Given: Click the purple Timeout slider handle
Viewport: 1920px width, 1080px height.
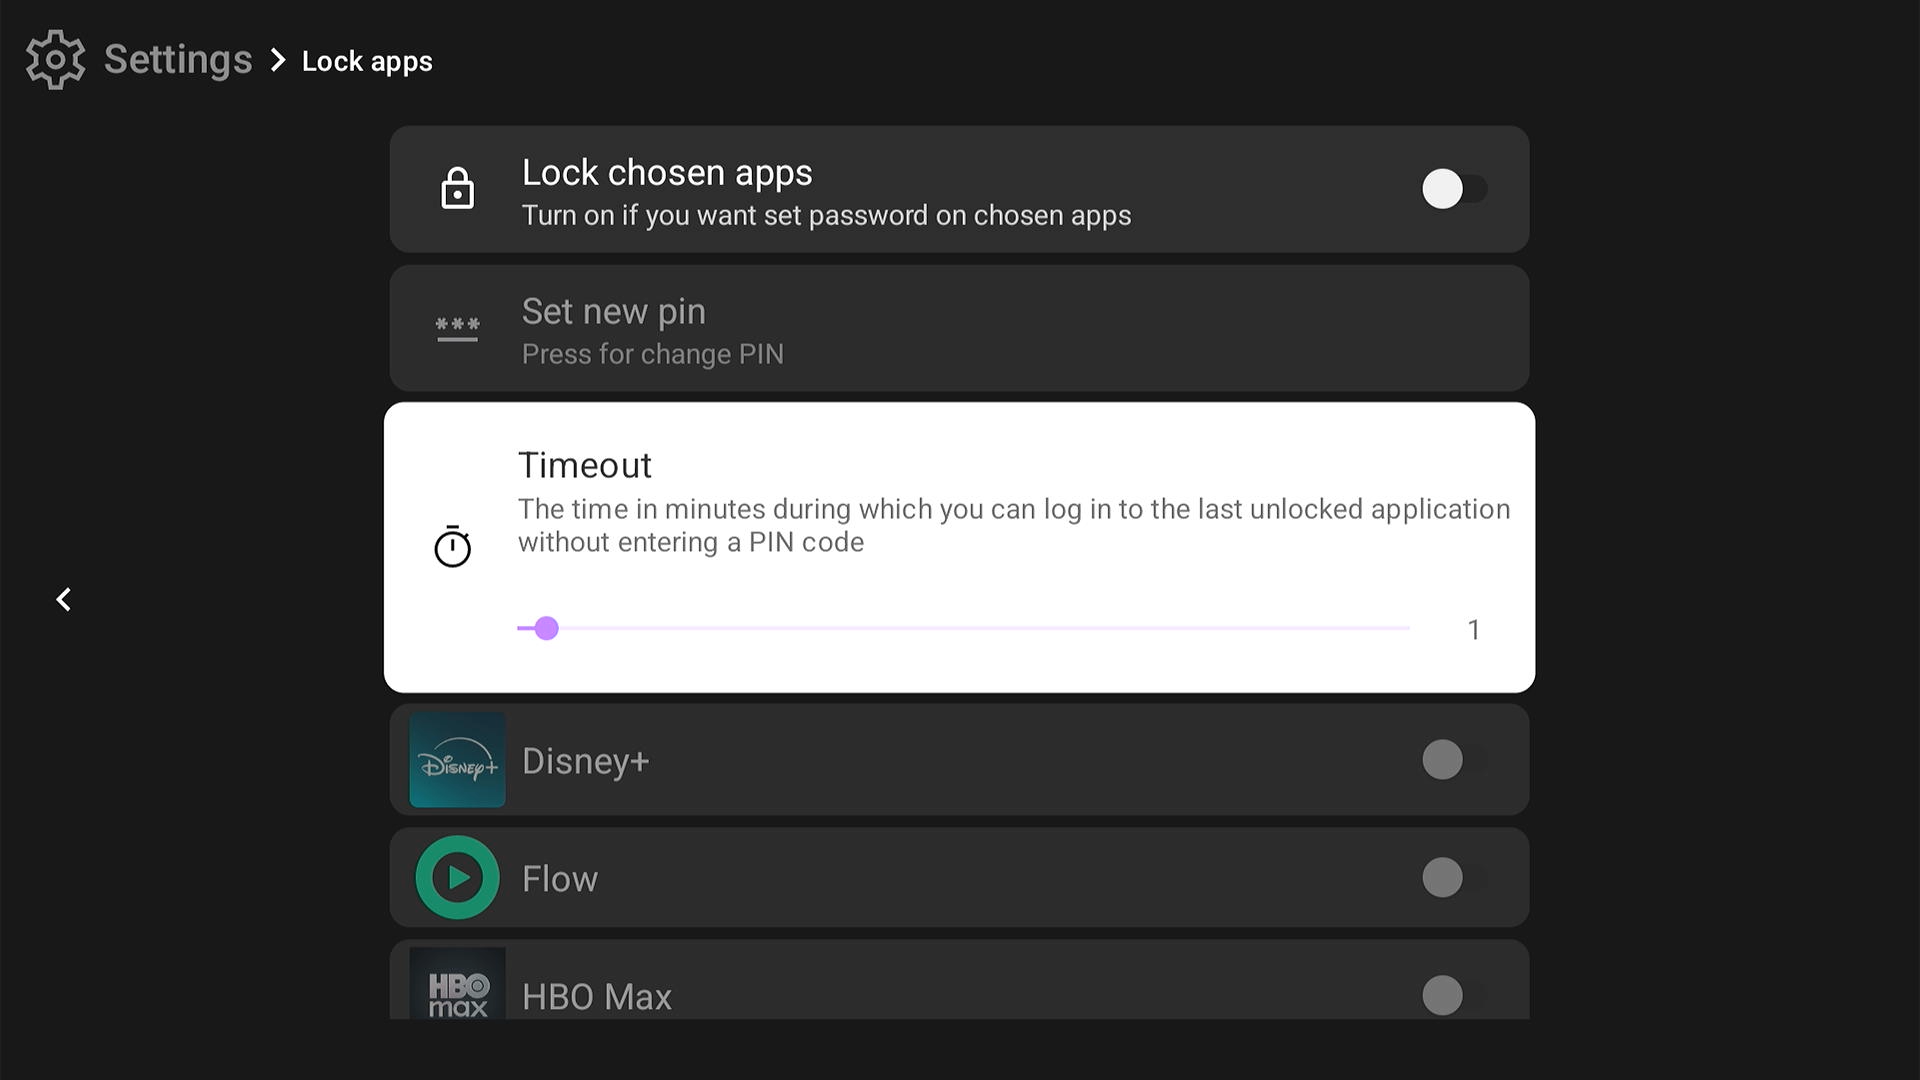Looking at the screenshot, I should pos(546,628).
